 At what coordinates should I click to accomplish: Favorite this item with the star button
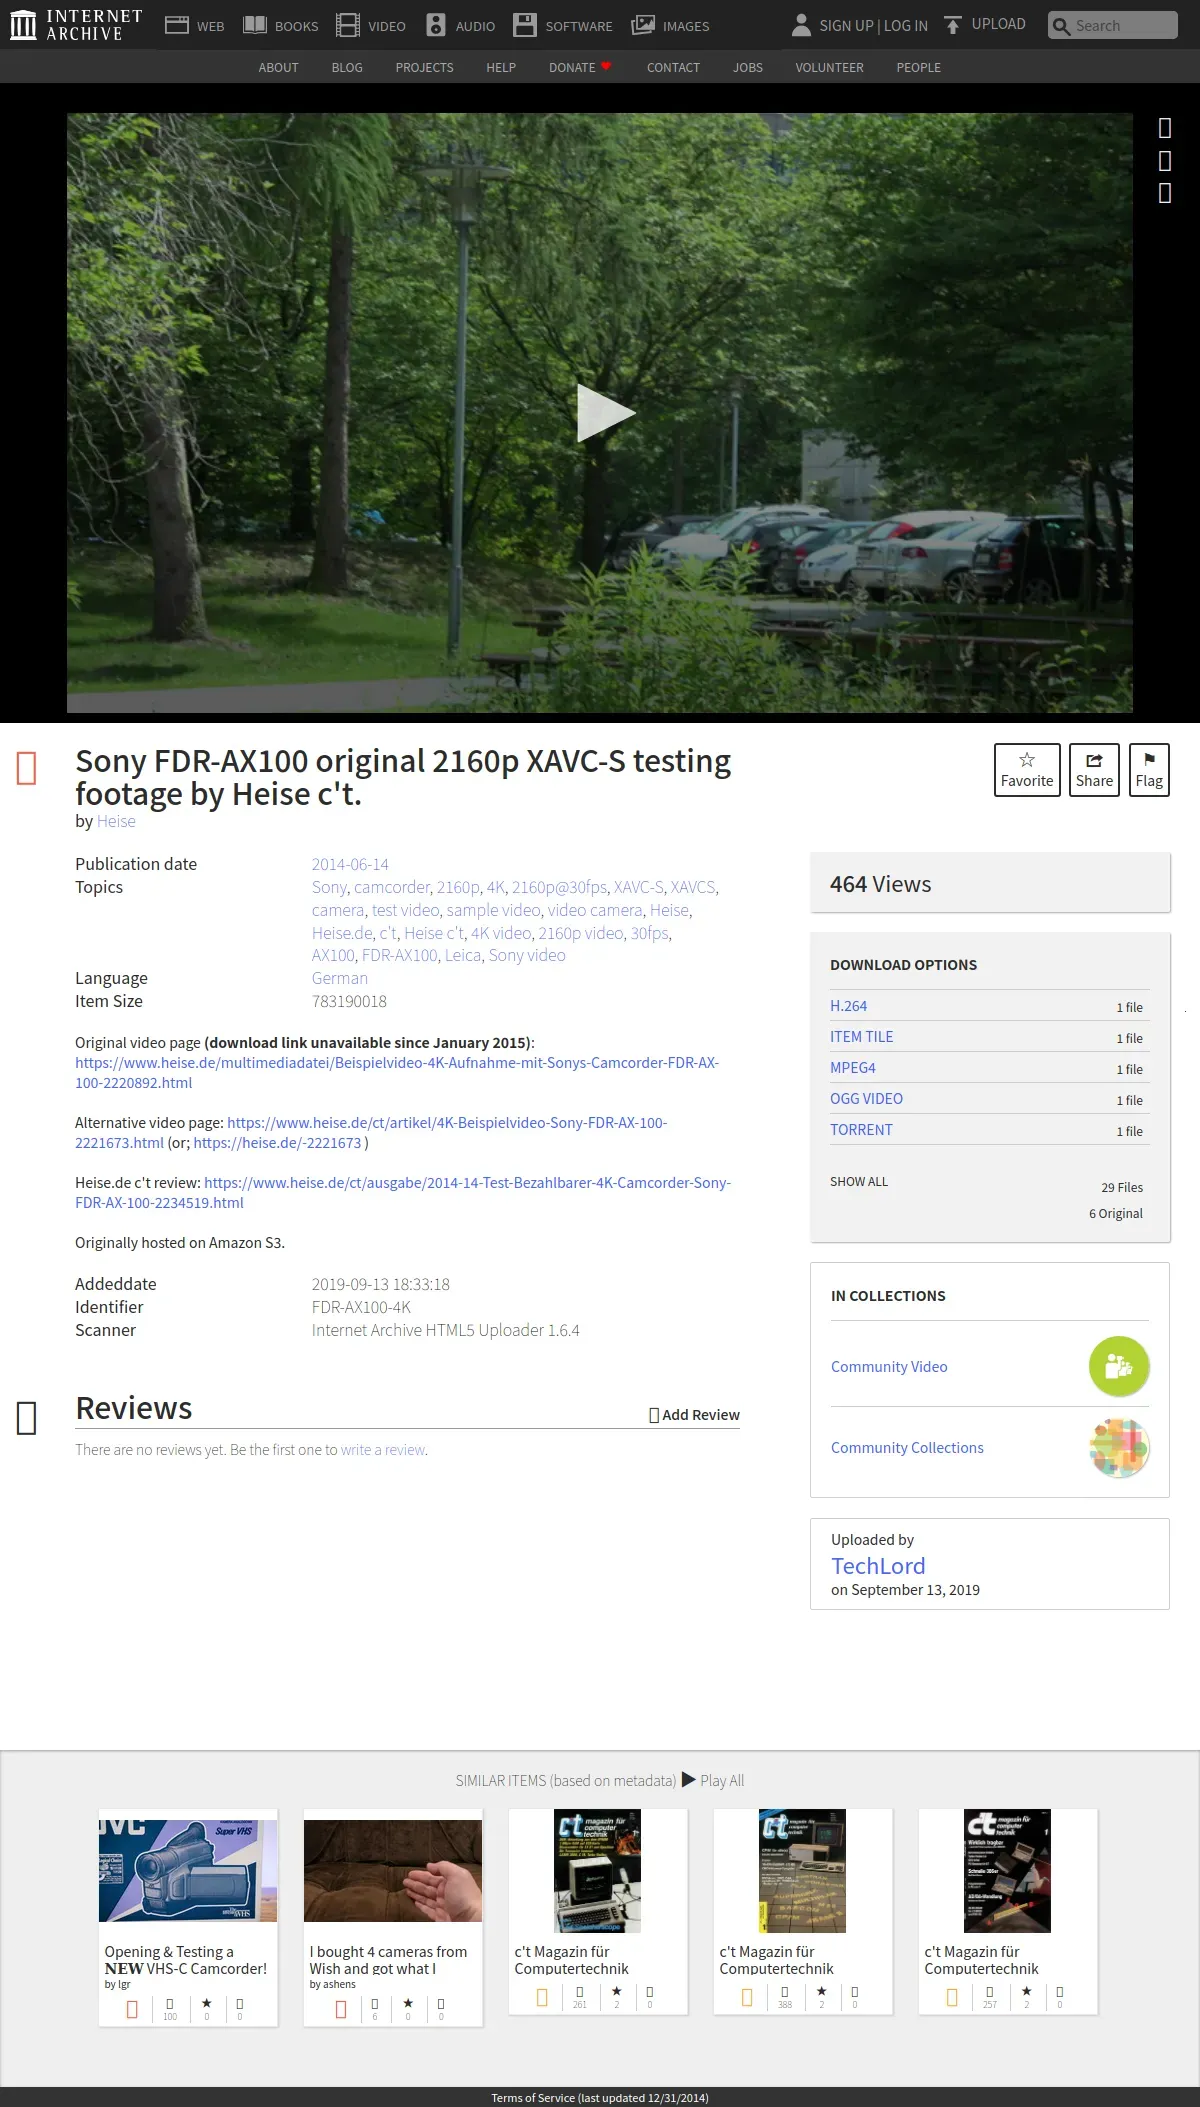(1027, 770)
